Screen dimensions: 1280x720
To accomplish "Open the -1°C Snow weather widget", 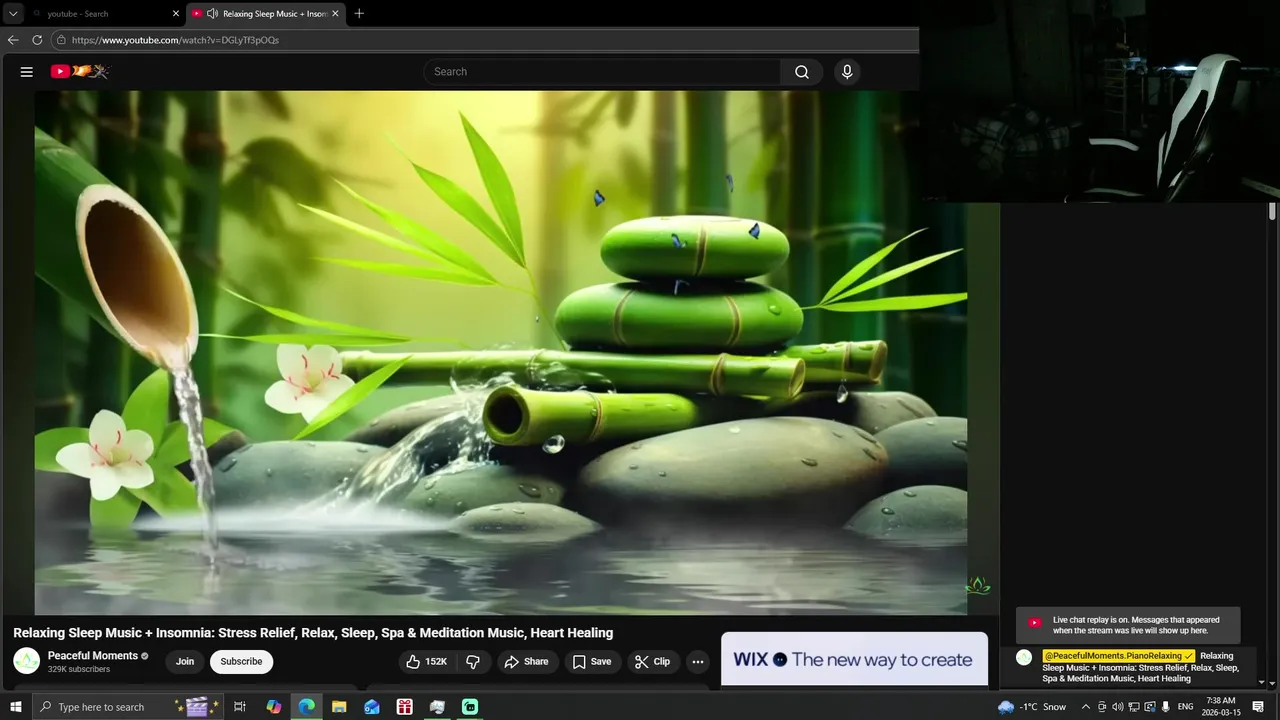I will (1032, 707).
